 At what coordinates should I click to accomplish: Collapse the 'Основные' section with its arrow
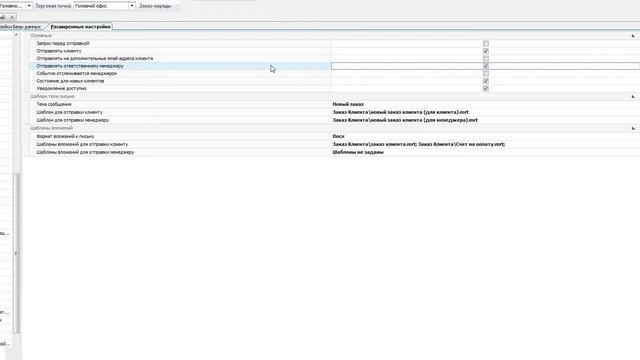click(x=633, y=36)
